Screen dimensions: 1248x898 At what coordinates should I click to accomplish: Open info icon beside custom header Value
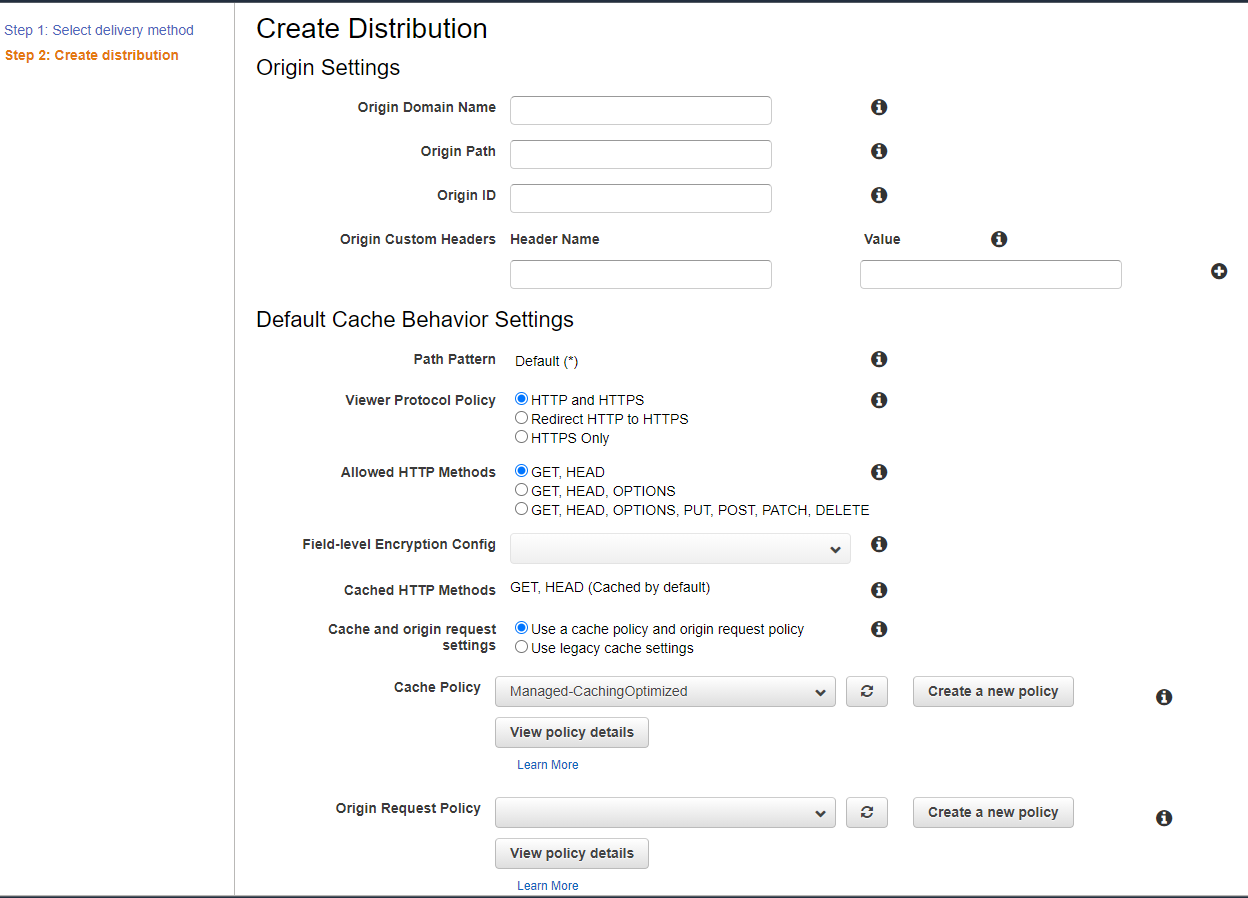point(999,239)
